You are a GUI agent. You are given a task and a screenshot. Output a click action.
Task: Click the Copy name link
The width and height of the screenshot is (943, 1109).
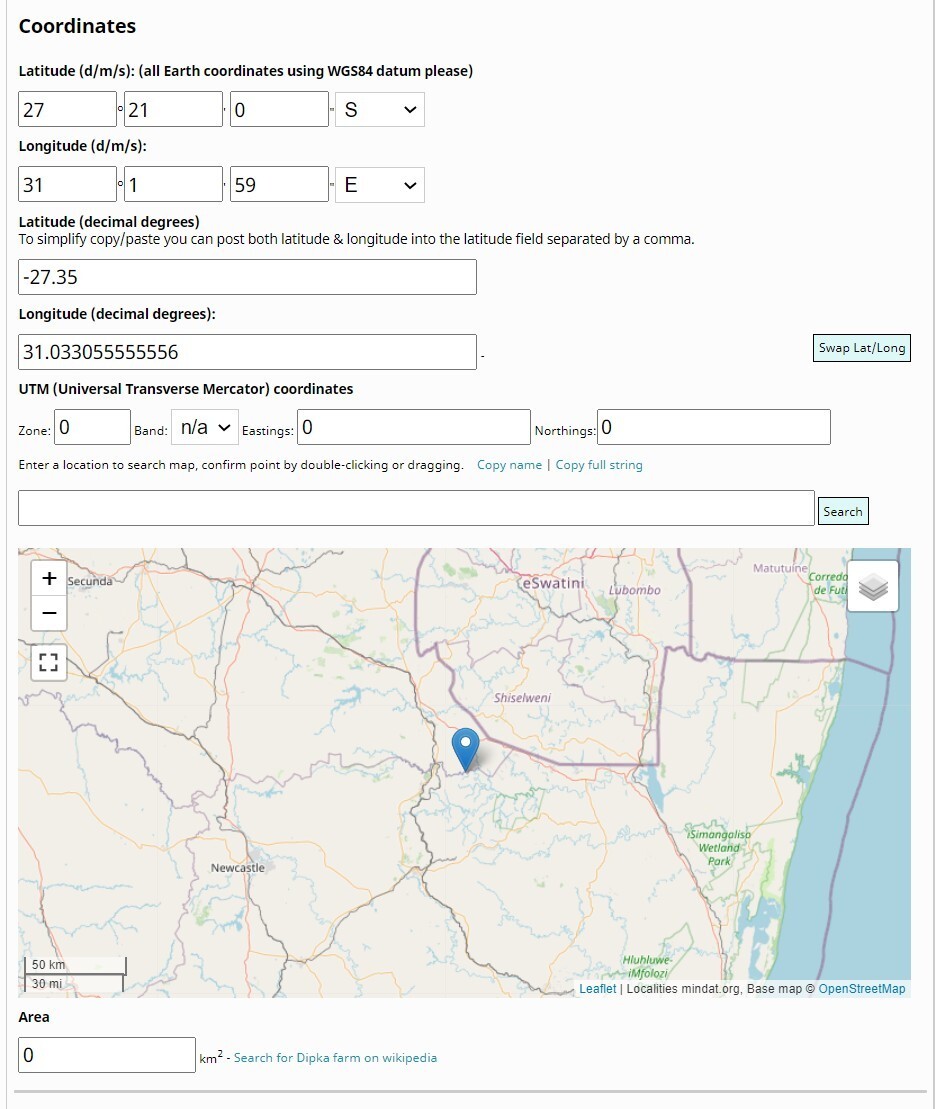(509, 465)
